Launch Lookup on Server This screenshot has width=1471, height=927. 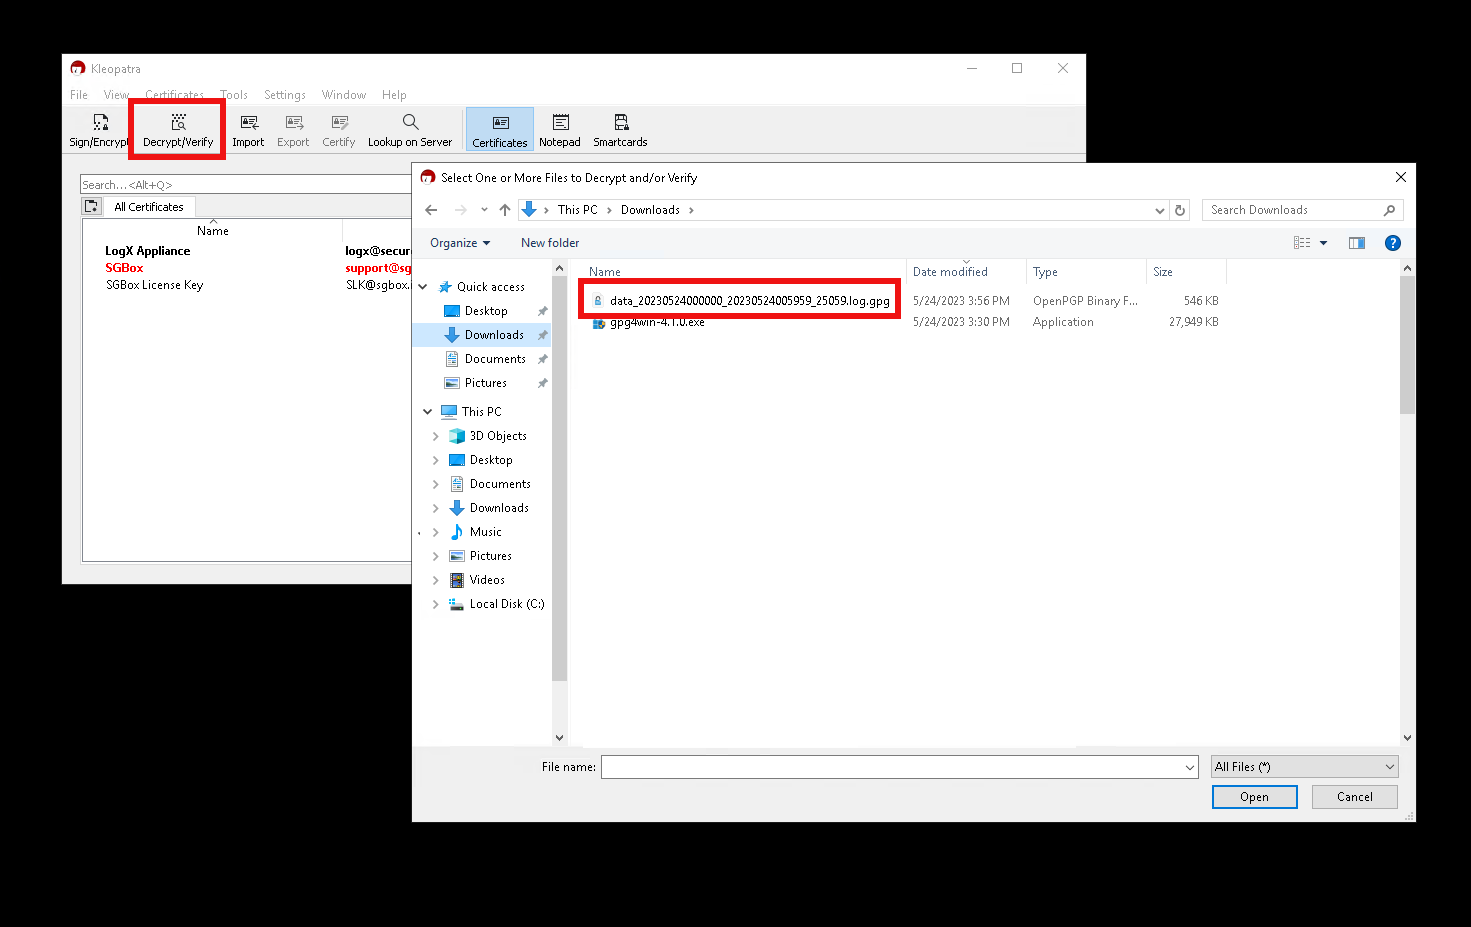(x=410, y=128)
